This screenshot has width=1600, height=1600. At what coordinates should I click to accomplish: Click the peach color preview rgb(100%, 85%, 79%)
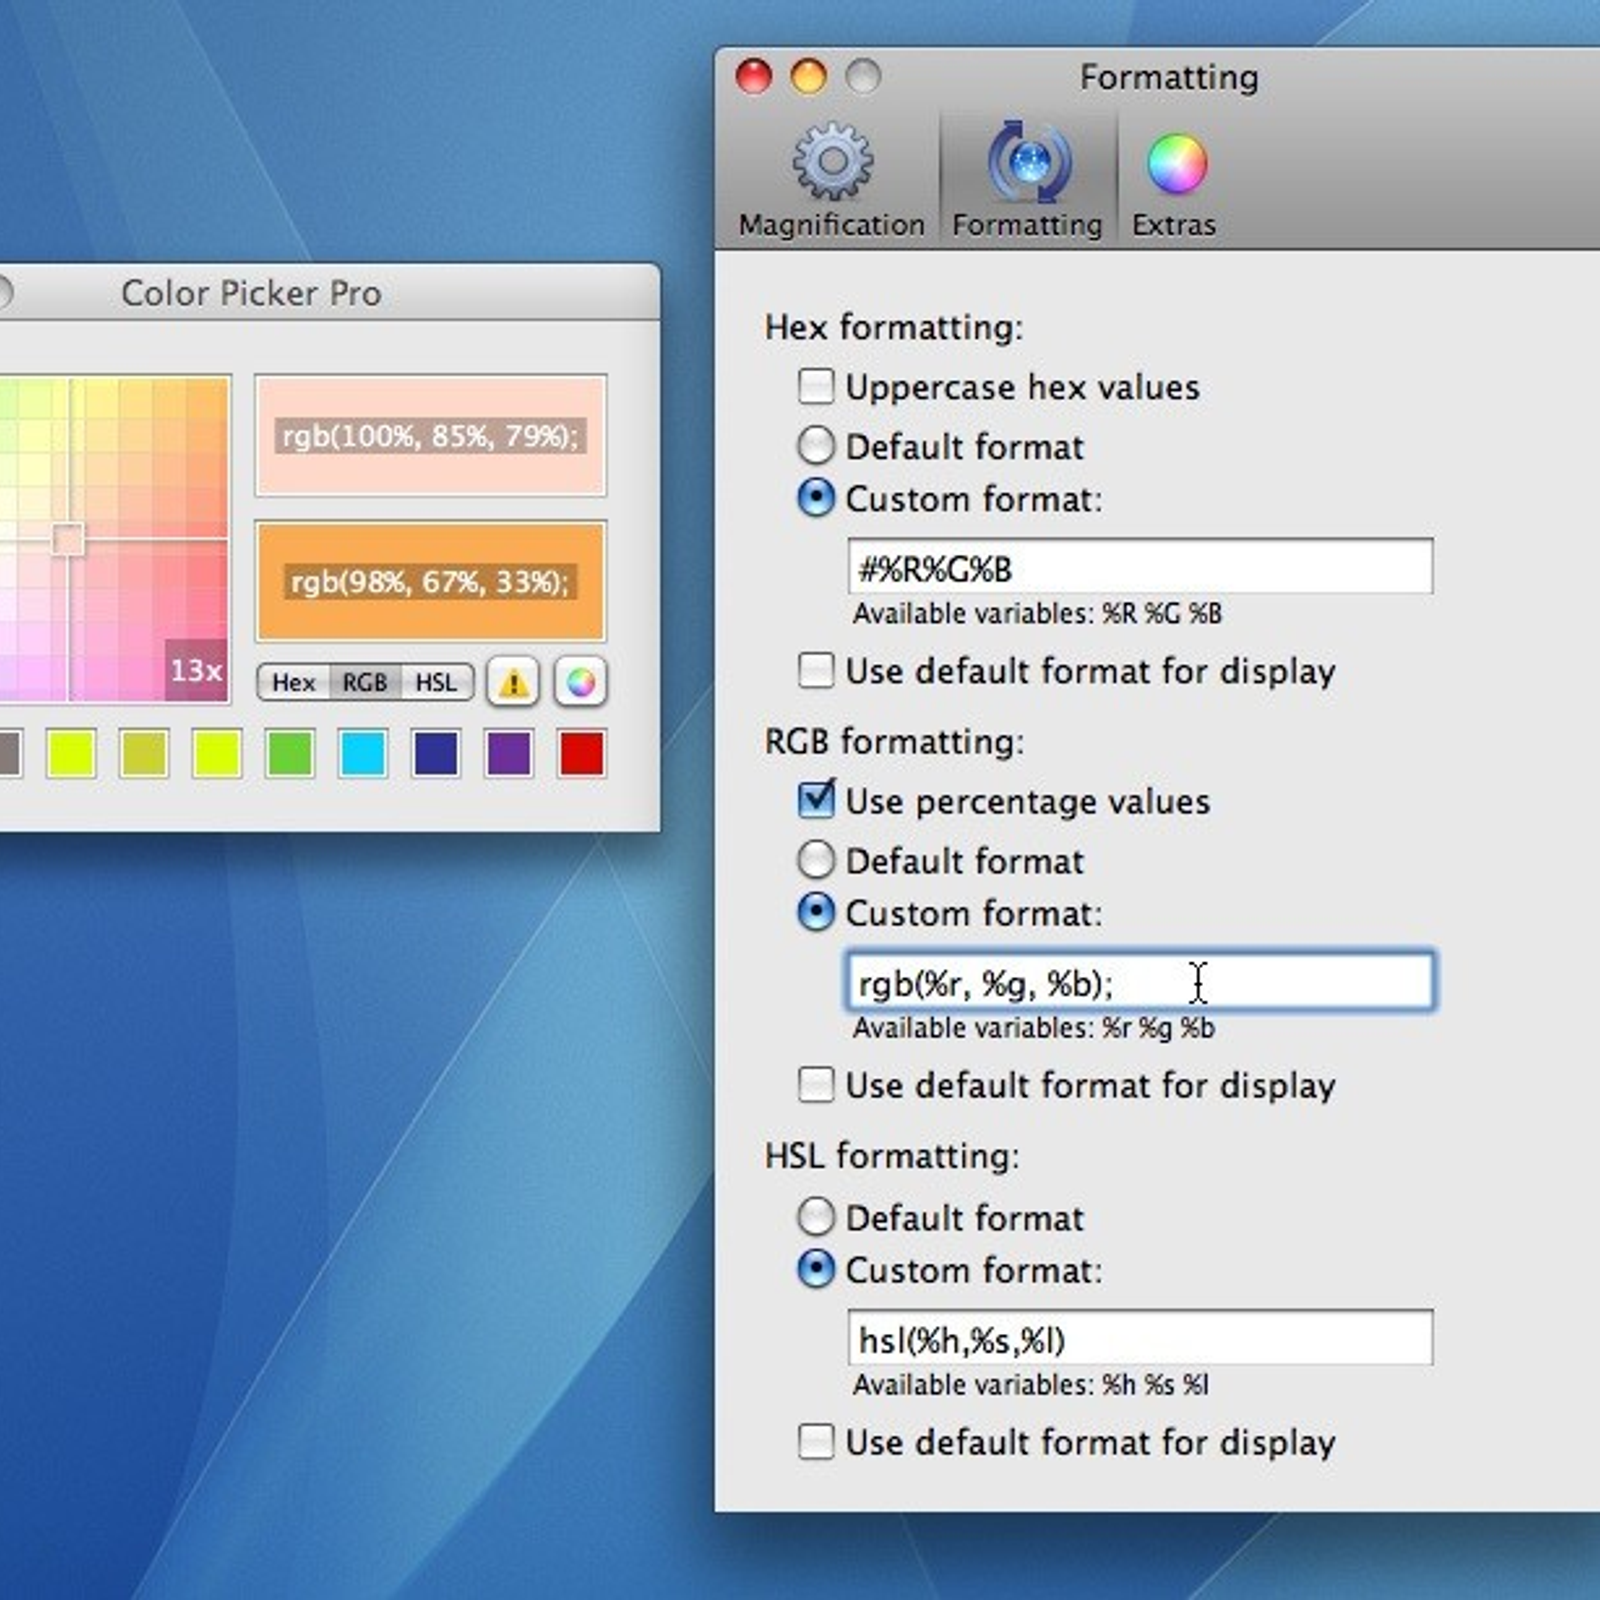pyautogui.click(x=431, y=436)
